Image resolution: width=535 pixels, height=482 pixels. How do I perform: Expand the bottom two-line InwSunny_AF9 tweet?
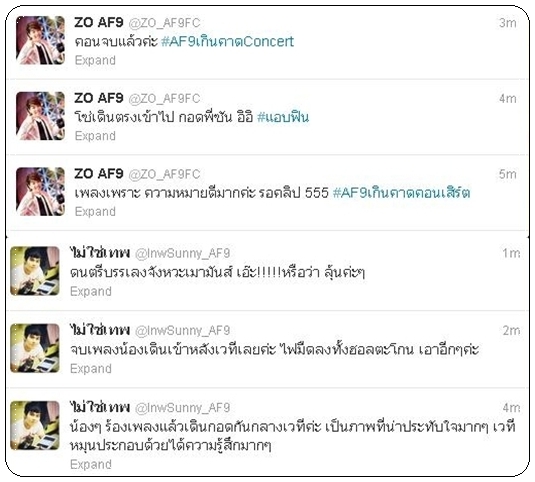pyautogui.click(x=91, y=465)
